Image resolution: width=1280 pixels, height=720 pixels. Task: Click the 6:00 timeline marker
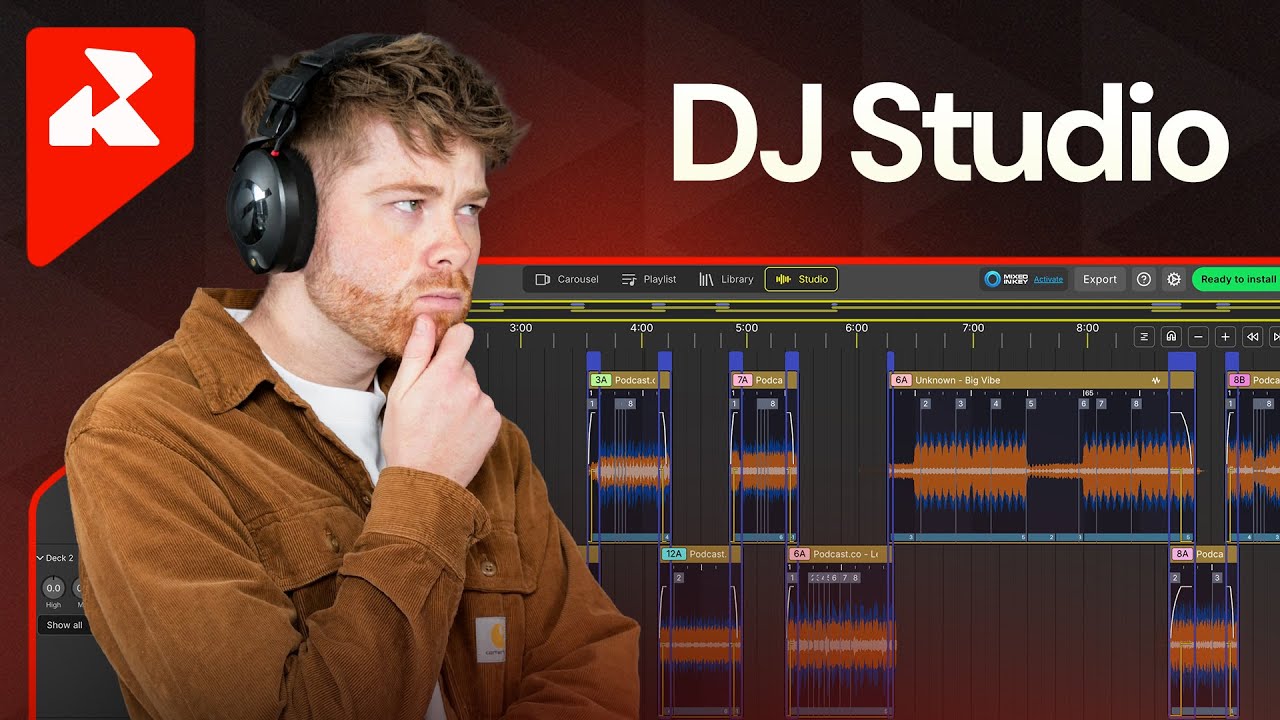click(x=856, y=328)
